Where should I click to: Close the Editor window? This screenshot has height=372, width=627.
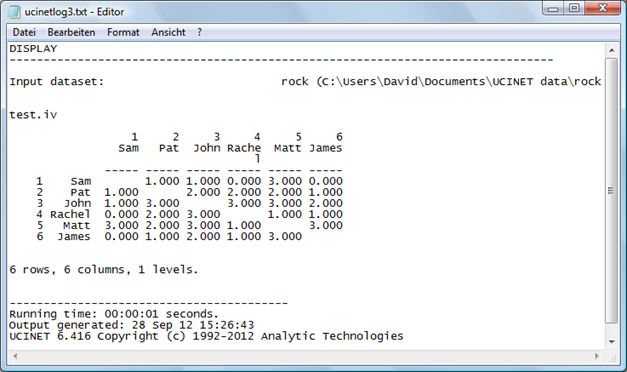pyautogui.click(x=603, y=8)
